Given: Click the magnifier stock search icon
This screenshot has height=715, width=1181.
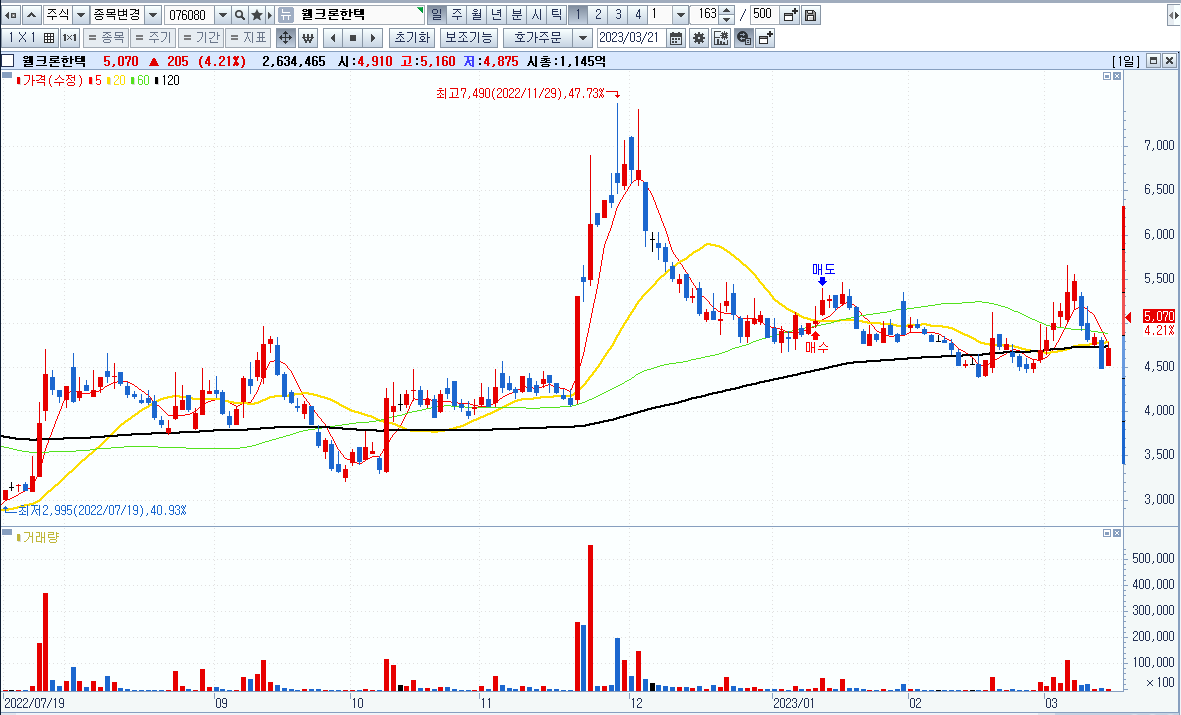Looking at the screenshot, I should tap(240, 15).
